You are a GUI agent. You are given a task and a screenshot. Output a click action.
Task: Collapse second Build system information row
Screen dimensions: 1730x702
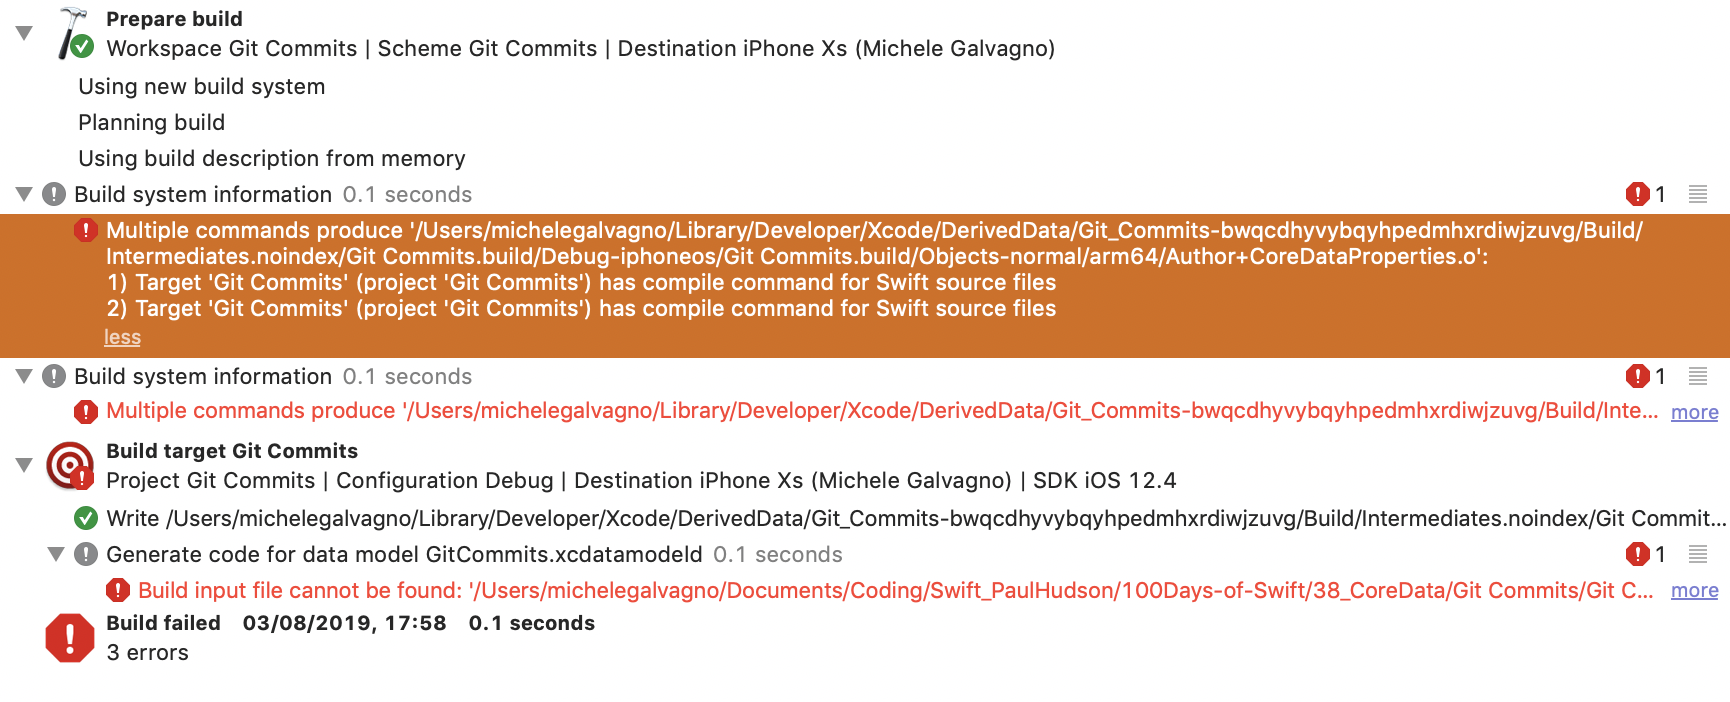pyautogui.click(x=24, y=376)
